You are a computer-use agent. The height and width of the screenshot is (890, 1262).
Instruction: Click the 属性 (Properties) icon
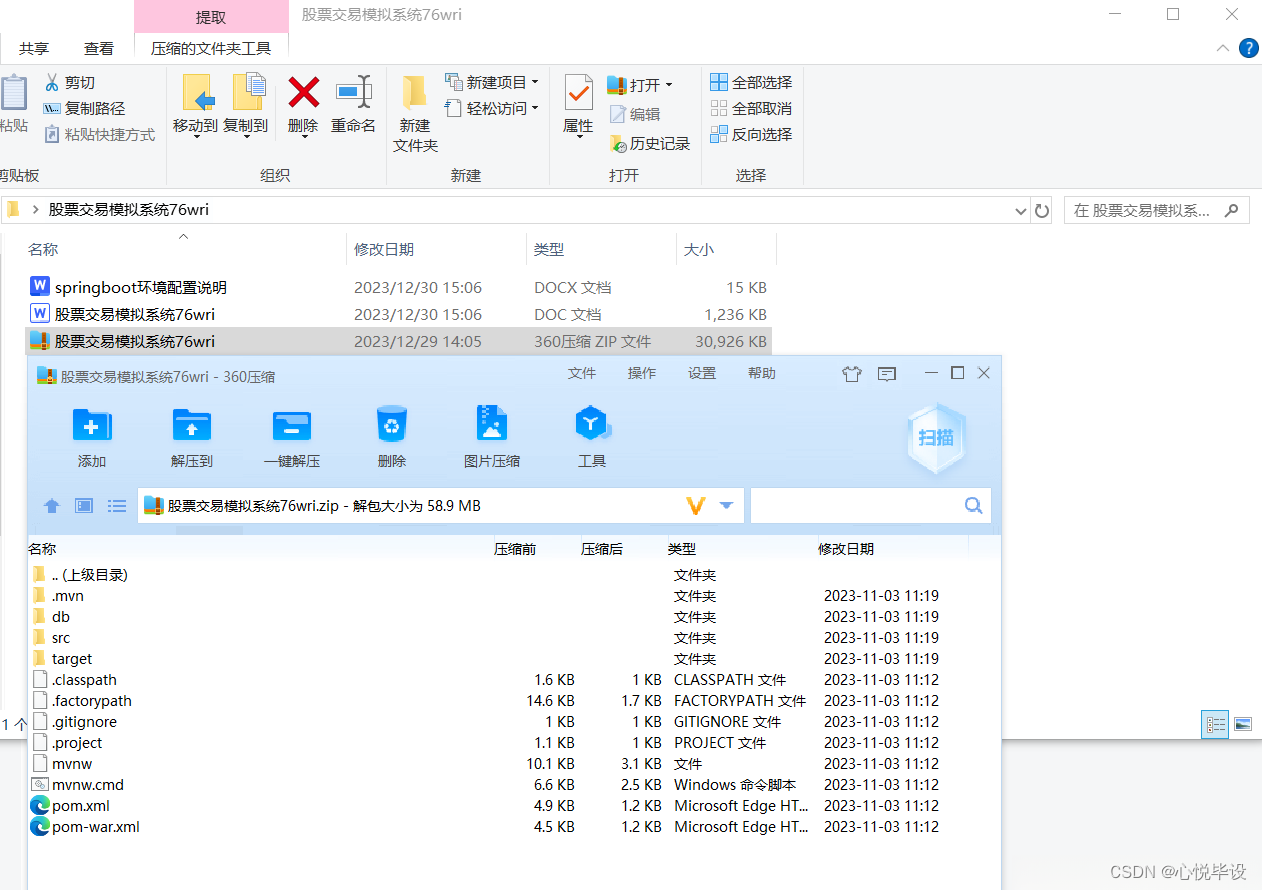578,93
